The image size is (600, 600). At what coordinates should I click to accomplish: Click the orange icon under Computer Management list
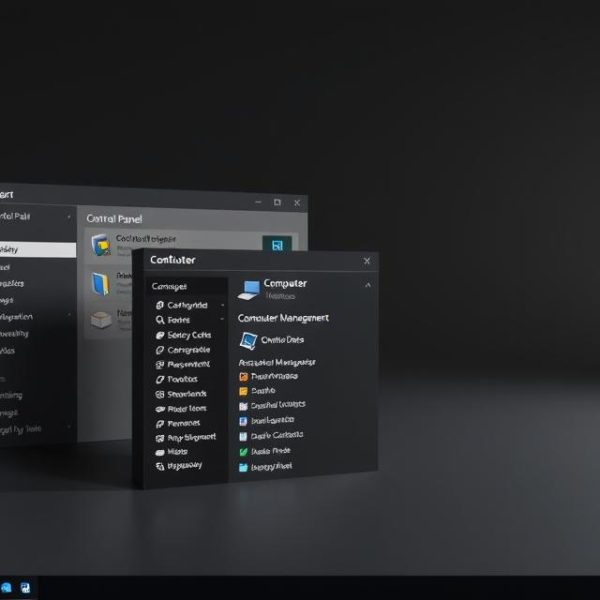pyautogui.click(x=243, y=377)
